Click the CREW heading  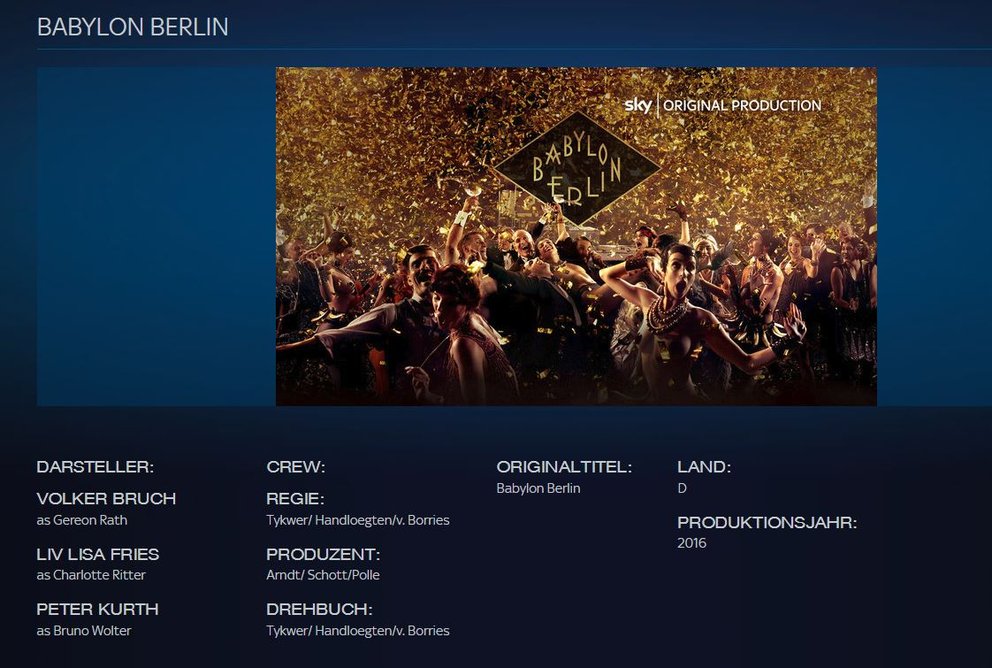[295, 467]
